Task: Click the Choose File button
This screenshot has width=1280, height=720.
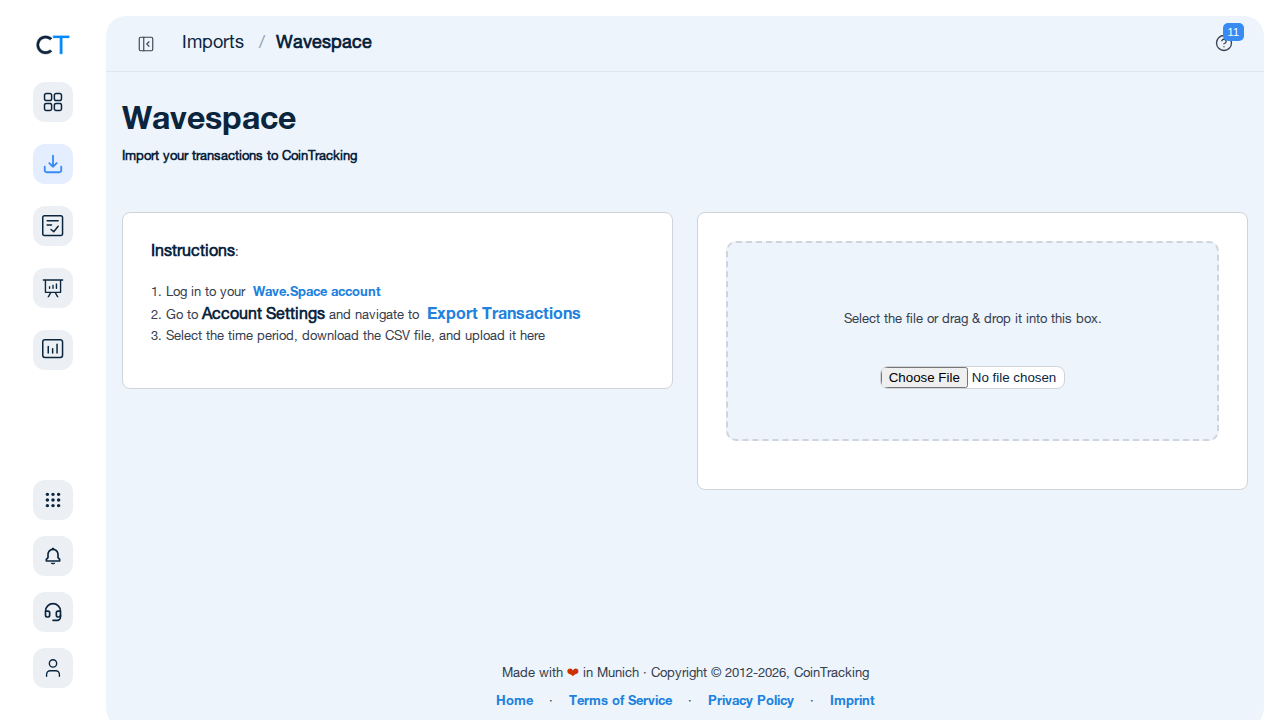Action: [x=924, y=378]
